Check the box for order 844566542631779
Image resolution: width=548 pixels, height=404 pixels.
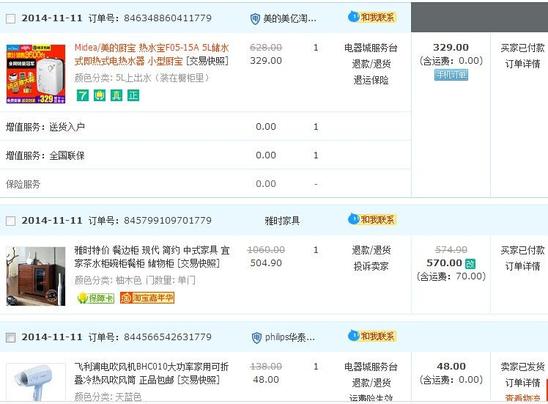click(x=10, y=337)
